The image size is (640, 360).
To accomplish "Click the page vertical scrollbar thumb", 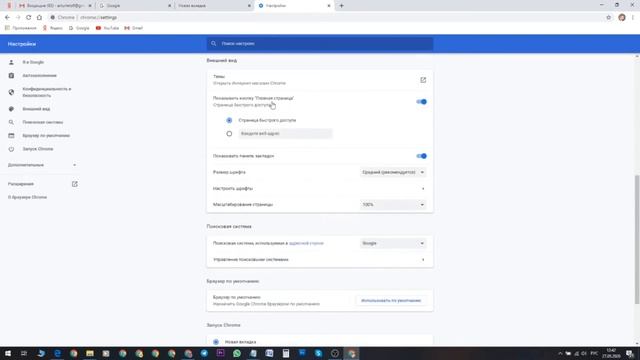I will click(637, 239).
